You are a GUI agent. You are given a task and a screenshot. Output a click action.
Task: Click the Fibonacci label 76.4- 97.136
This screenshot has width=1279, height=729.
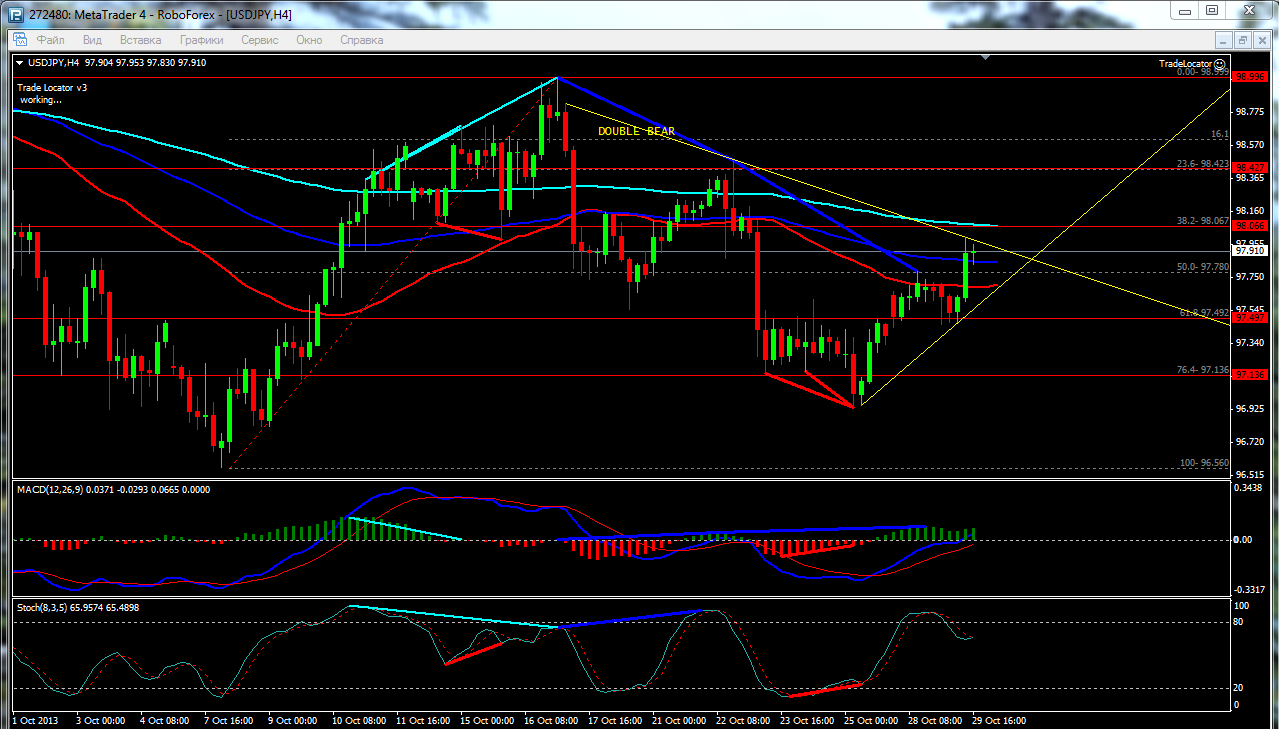click(1202, 370)
